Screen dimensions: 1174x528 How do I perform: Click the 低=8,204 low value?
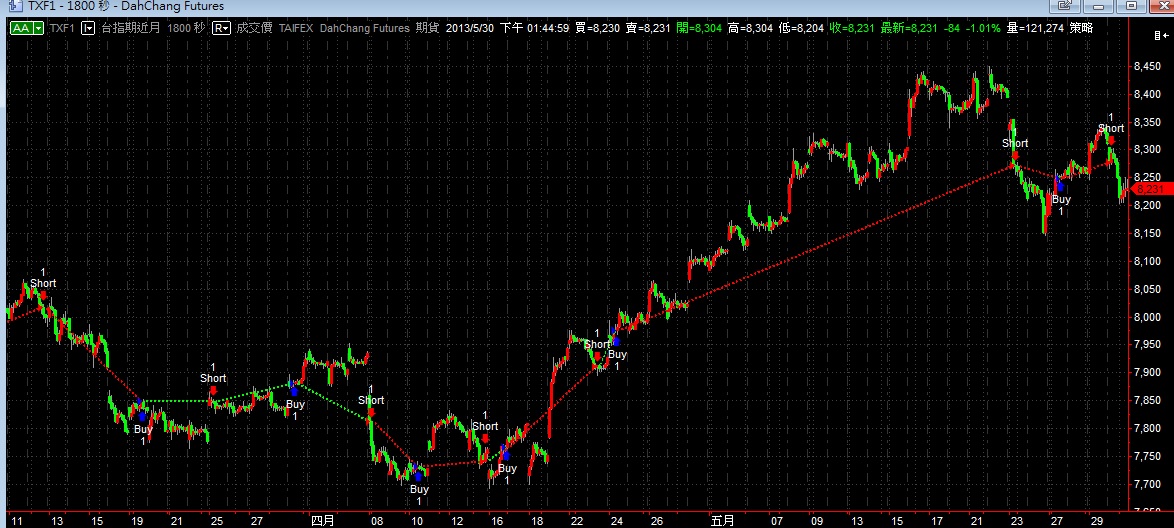[800, 28]
